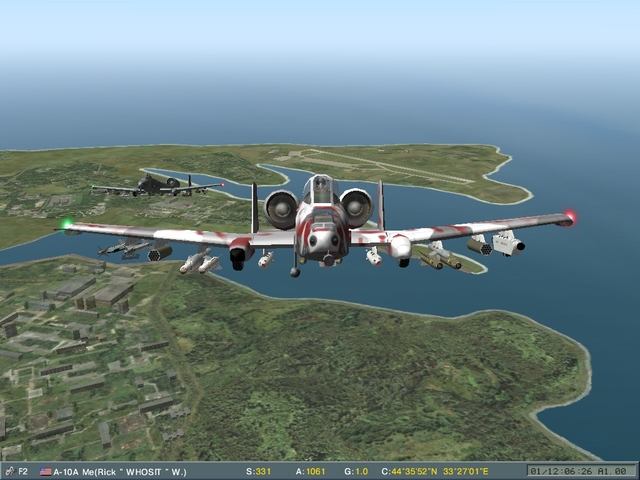The height and width of the screenshot is (480, 640).
Task: Click the dark wingman A-10 in background
Action: click(158, 186)
